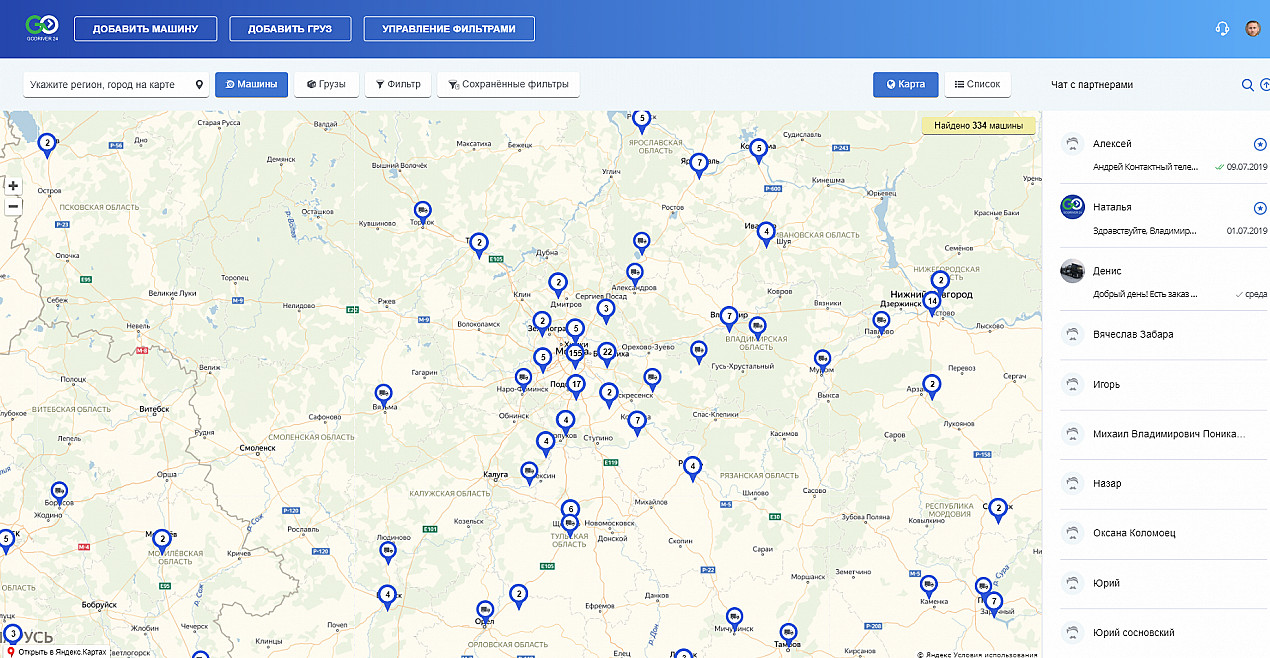
Task: Zoom out the map with minus button
Action: coord(13,206)
